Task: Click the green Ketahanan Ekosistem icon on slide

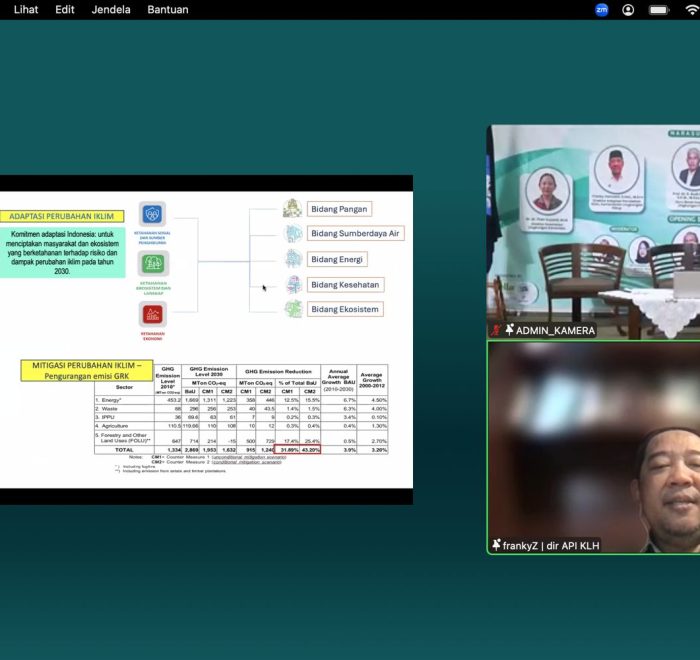Action: point(153,264)
